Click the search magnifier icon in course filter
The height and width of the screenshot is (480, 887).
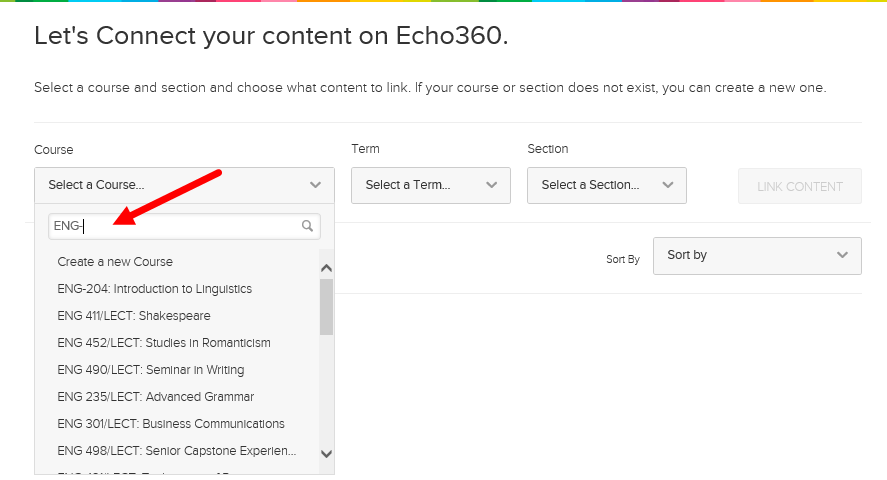click(308, 226)
